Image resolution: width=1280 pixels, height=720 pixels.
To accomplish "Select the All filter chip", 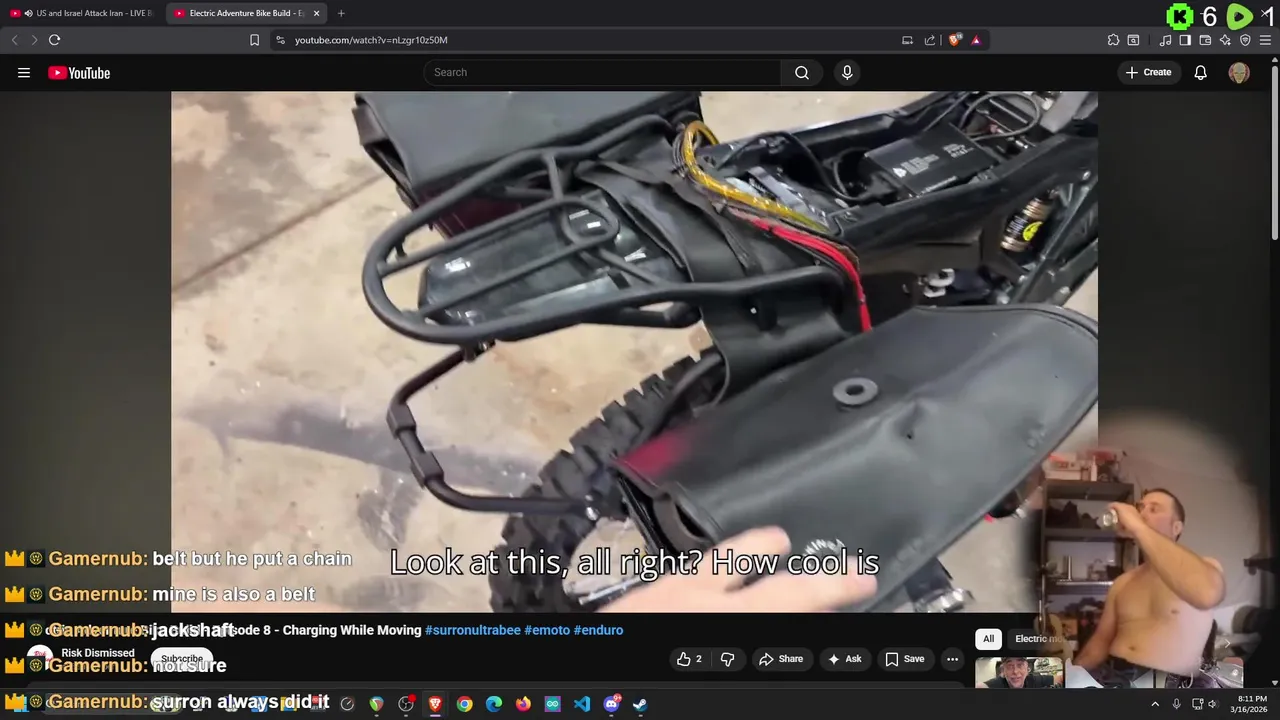I will point(988,639).
